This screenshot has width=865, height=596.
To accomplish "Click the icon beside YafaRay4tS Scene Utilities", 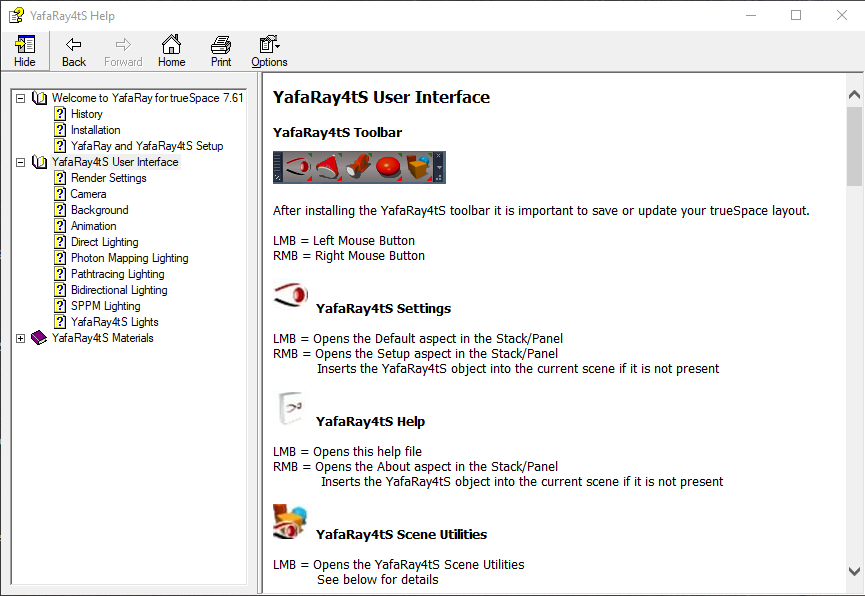I will [x=290, y=522].
